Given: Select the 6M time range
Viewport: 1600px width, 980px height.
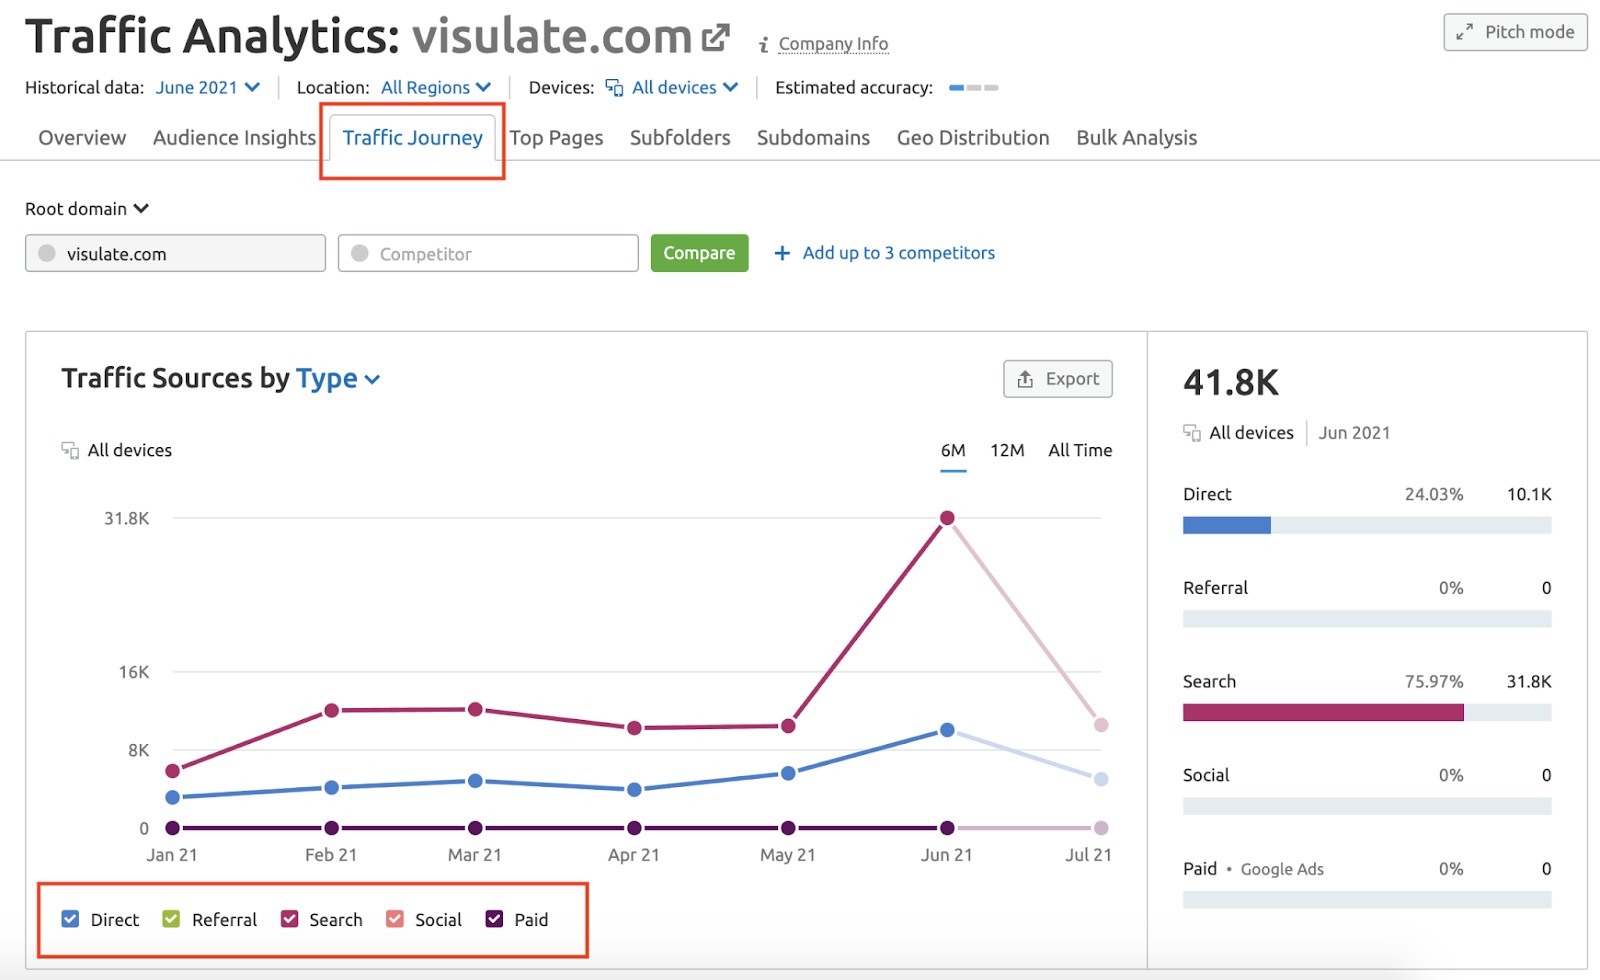Looking at the screenshot, I should [x=953, y=451].
